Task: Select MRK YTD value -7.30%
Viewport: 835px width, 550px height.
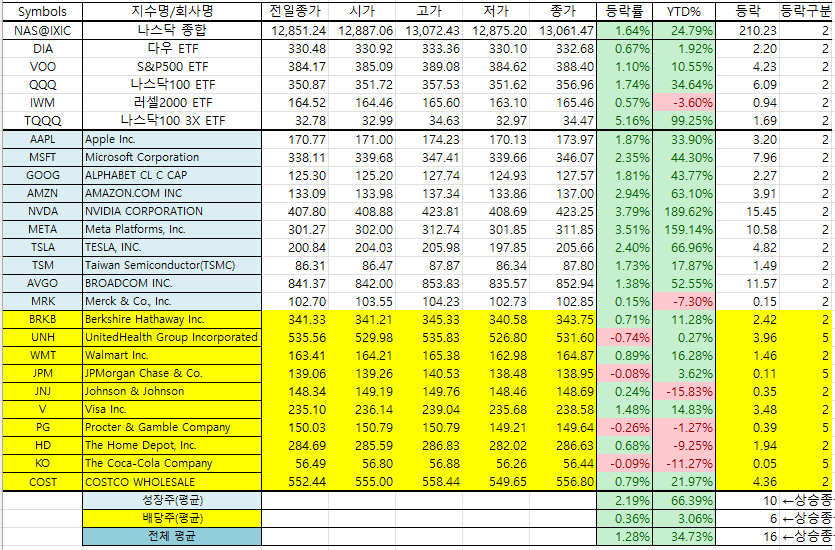Action: click(x=684, y=301)
